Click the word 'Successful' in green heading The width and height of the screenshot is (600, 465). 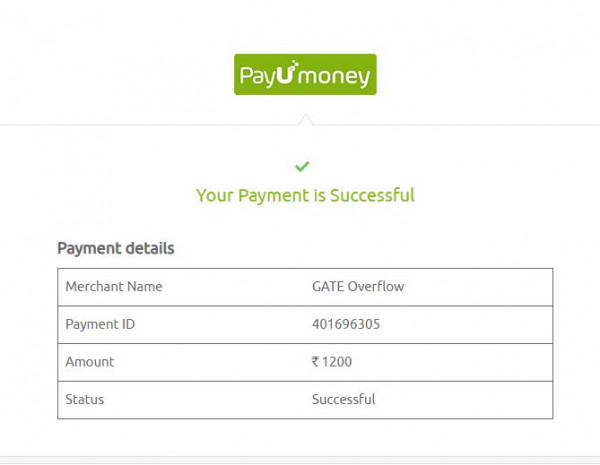click(372, 195)
